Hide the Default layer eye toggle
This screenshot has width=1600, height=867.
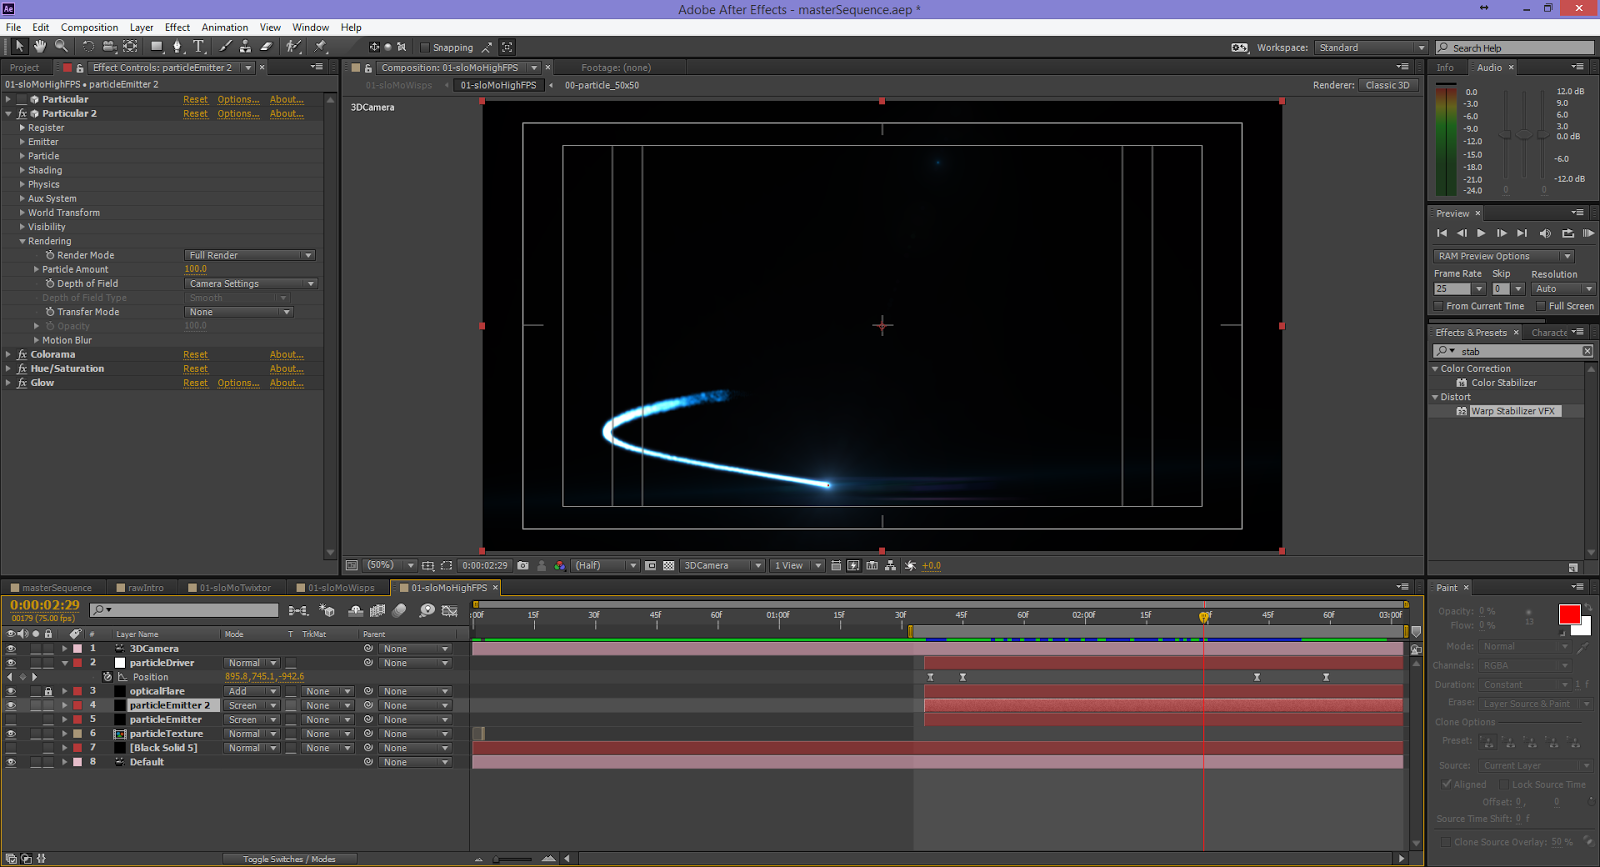tap(11, 762)
